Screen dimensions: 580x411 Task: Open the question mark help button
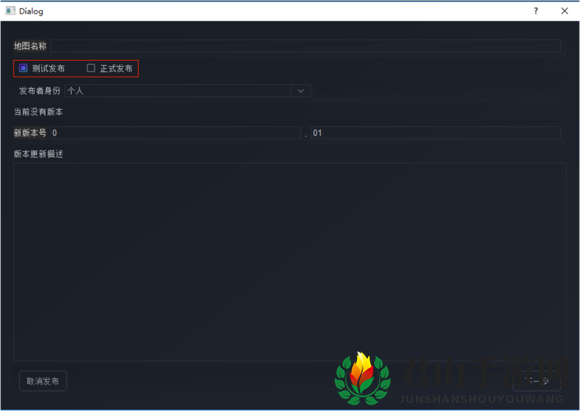click(536, 11)
